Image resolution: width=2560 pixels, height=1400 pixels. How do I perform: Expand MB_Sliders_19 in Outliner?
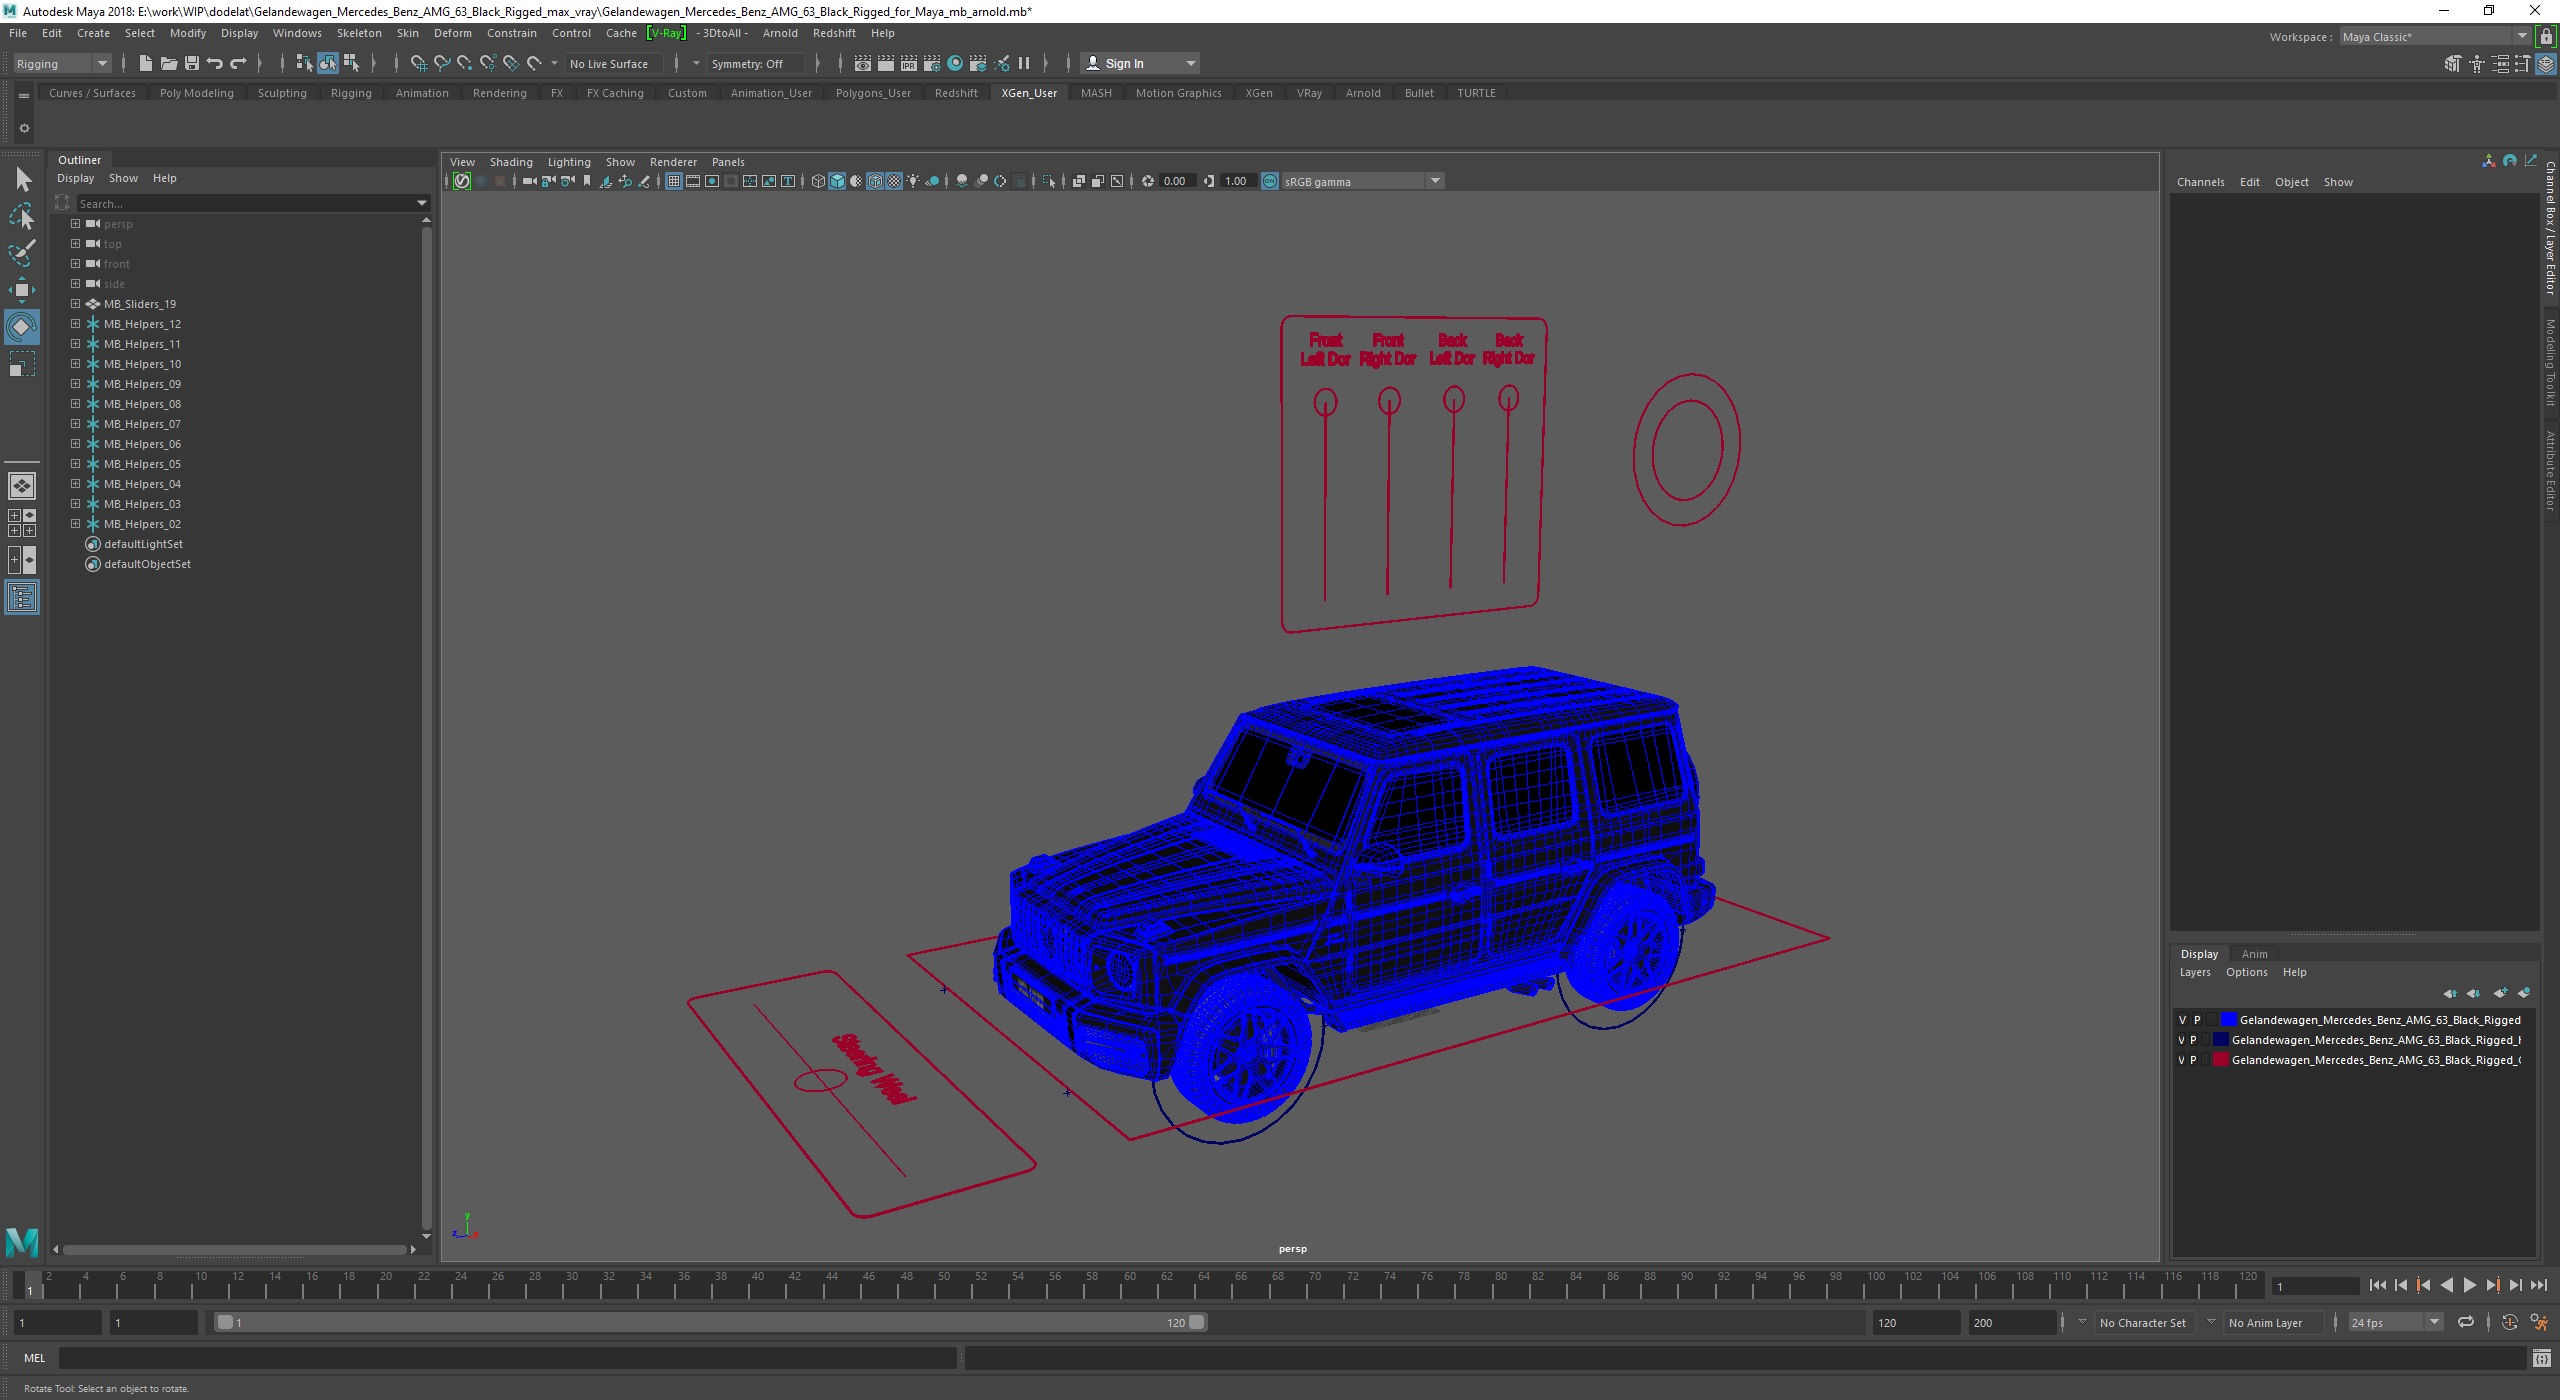[75, 304]
